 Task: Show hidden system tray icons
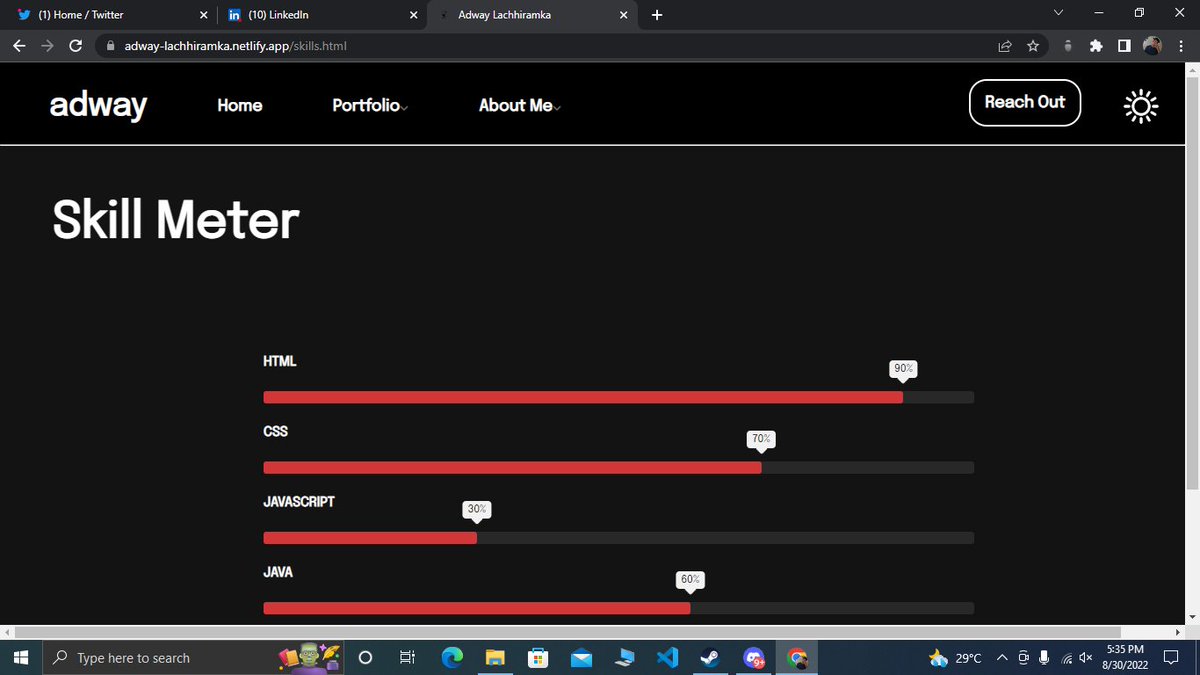click(x=1002, y=657)
